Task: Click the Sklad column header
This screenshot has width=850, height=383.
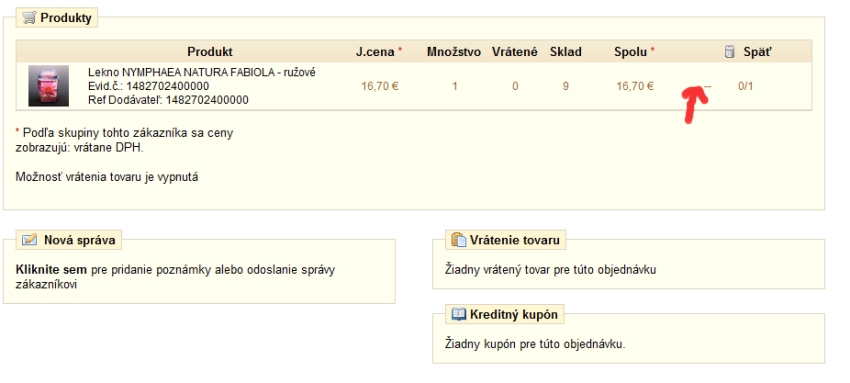Action: pos(566,52)
